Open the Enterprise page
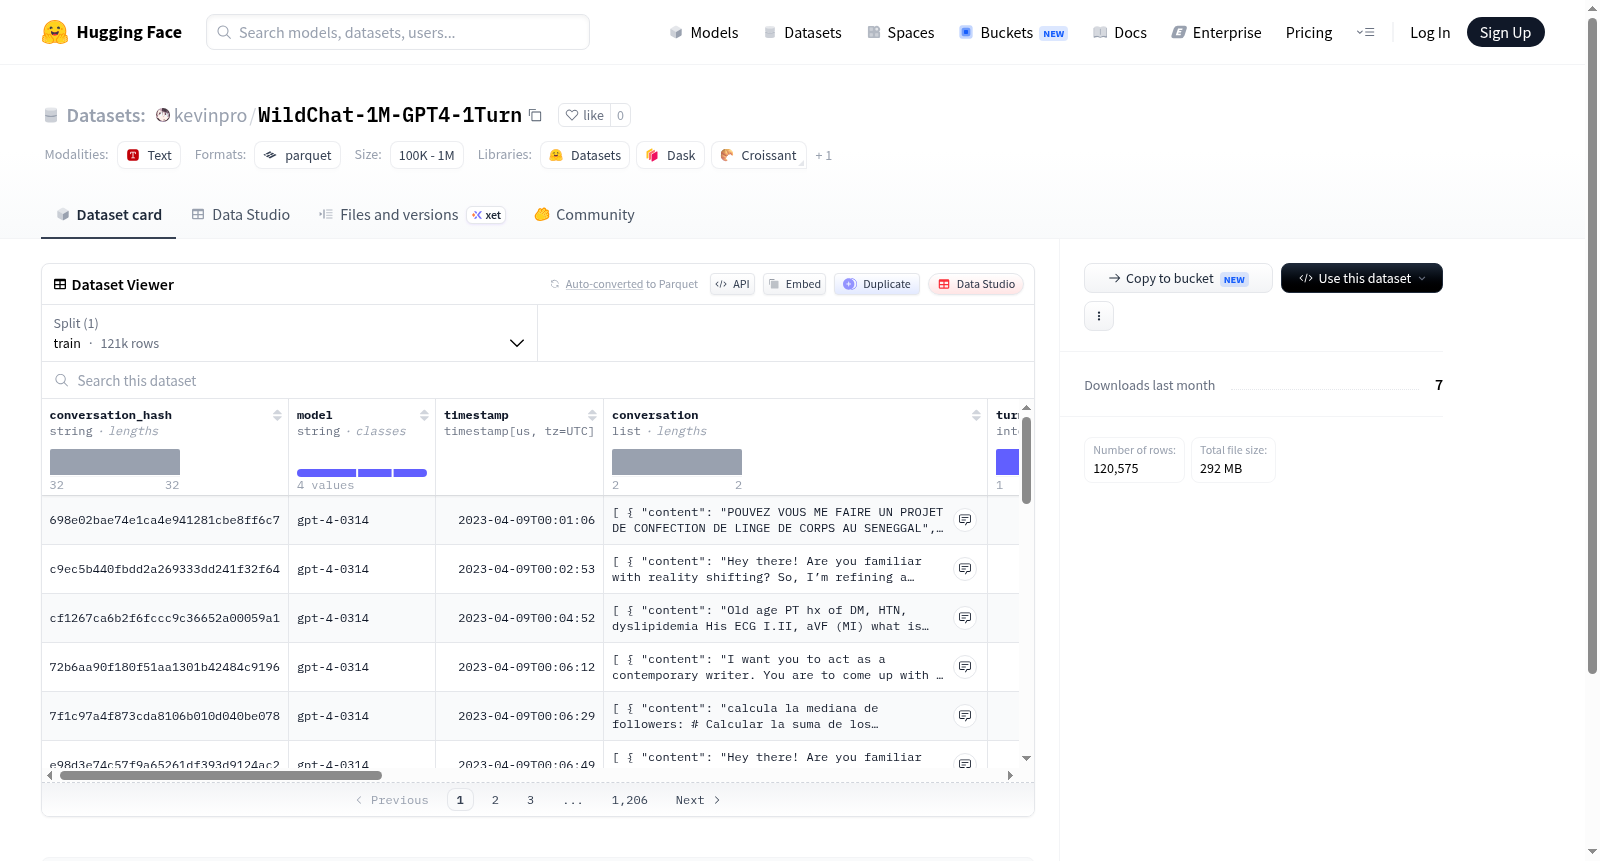 pos(1216,32)
